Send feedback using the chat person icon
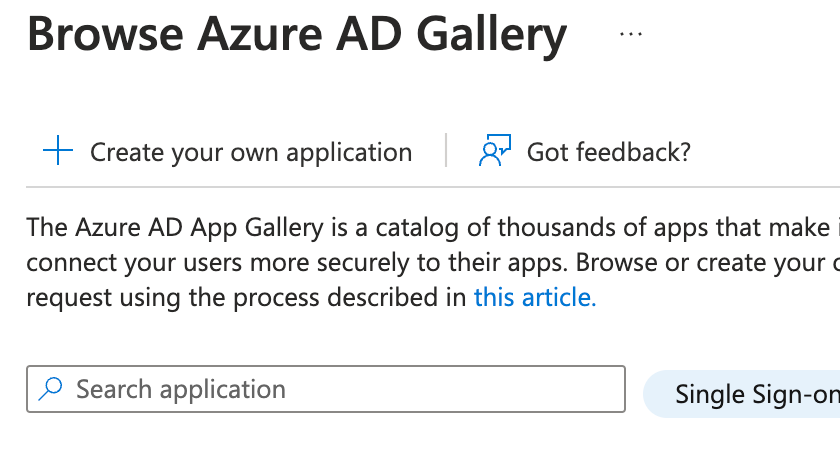This screenshot has height=454, width=840. 494,151
